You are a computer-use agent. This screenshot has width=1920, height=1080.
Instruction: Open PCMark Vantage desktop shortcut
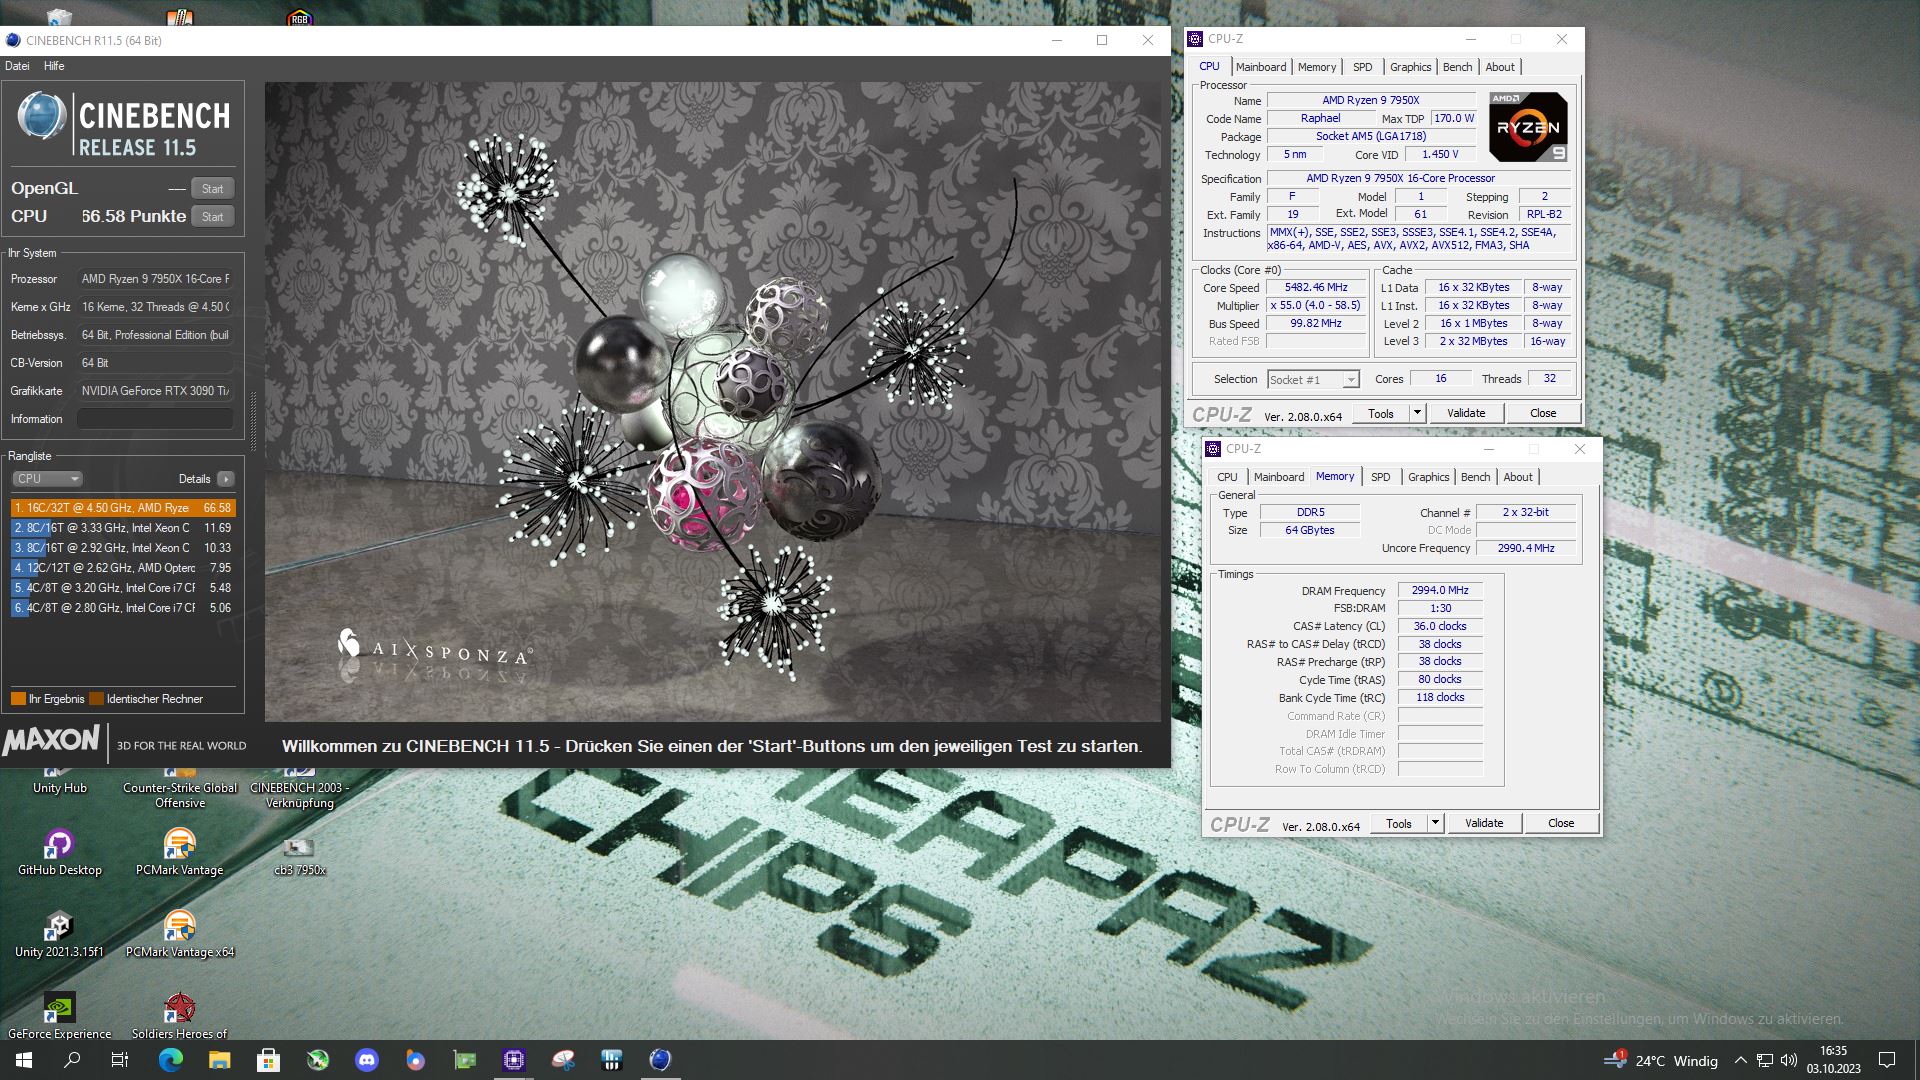tap(179, 853)
